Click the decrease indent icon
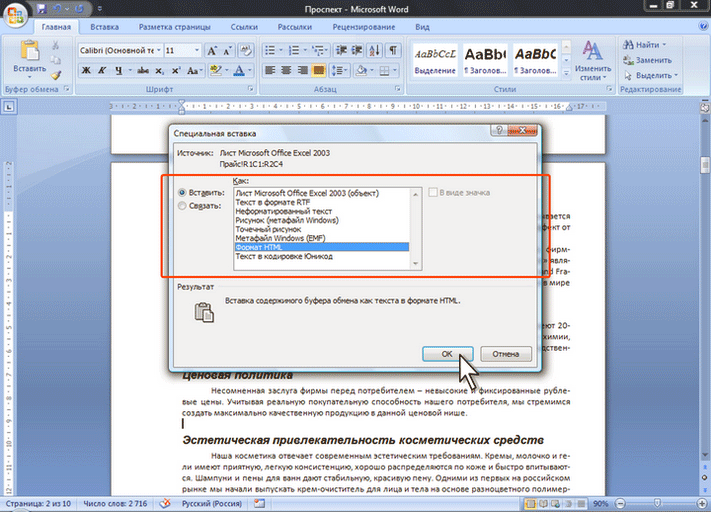The width and height of the screenshot is (711, 512). (341, 50)
